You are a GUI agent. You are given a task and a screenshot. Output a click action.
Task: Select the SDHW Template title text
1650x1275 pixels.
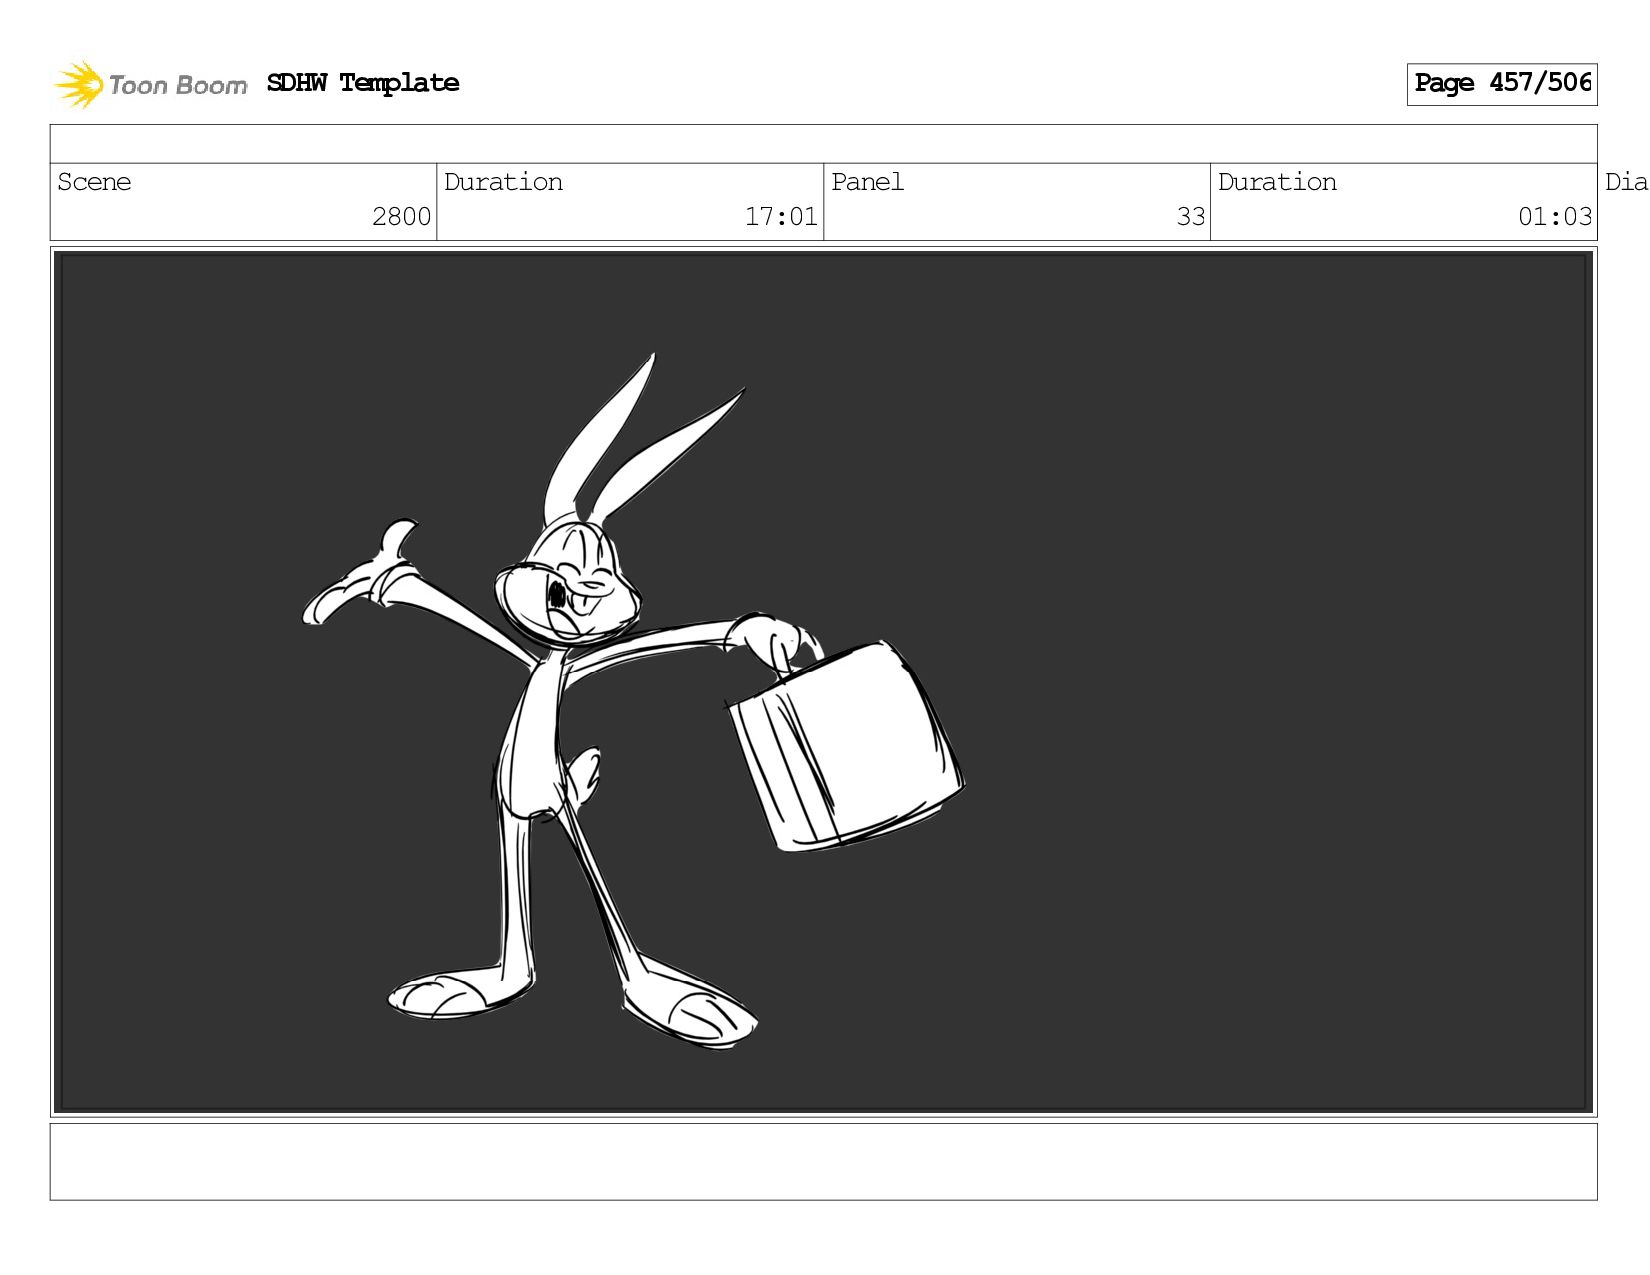(x=363, y=83)
